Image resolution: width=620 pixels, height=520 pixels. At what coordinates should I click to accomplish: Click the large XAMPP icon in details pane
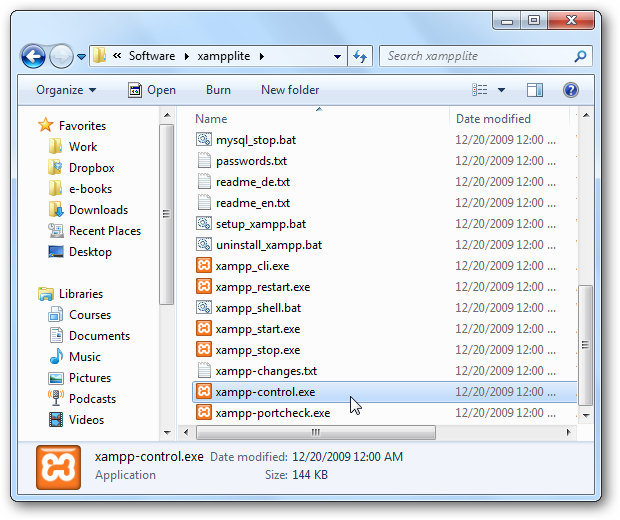click(59, 467)
